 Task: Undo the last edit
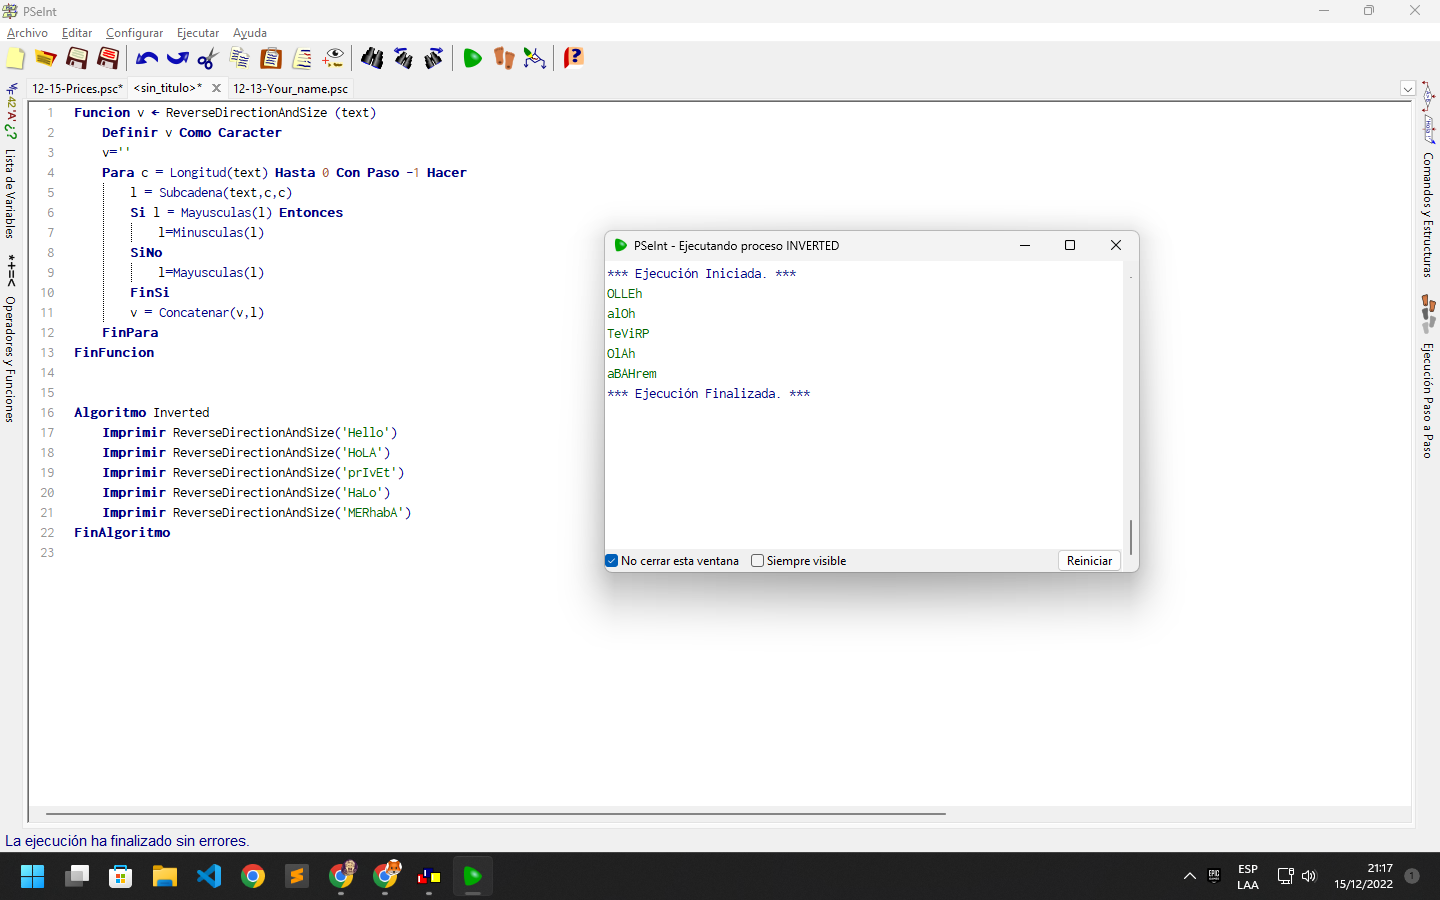click(x=146, y=58)
